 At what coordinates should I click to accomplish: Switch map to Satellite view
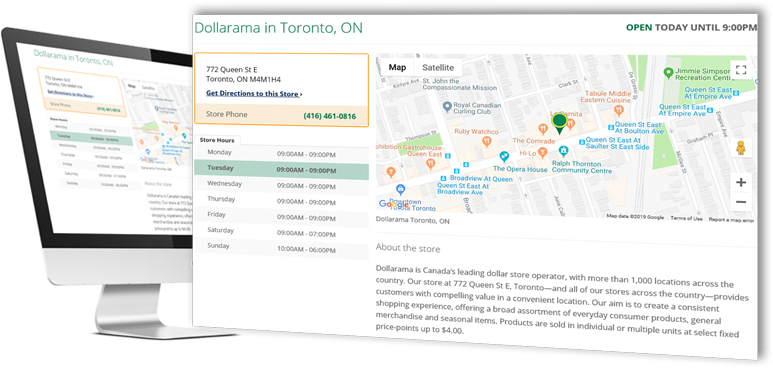(438, 68)
